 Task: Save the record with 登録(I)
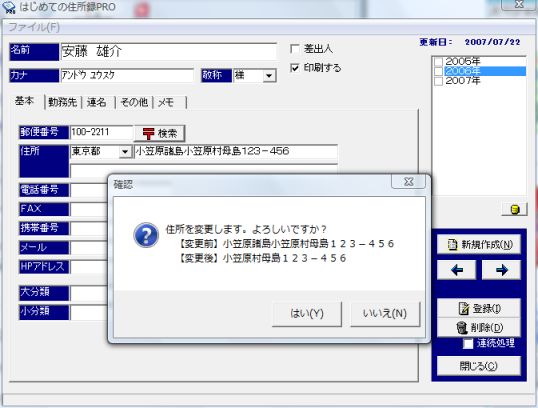click(x=479, y=308)
